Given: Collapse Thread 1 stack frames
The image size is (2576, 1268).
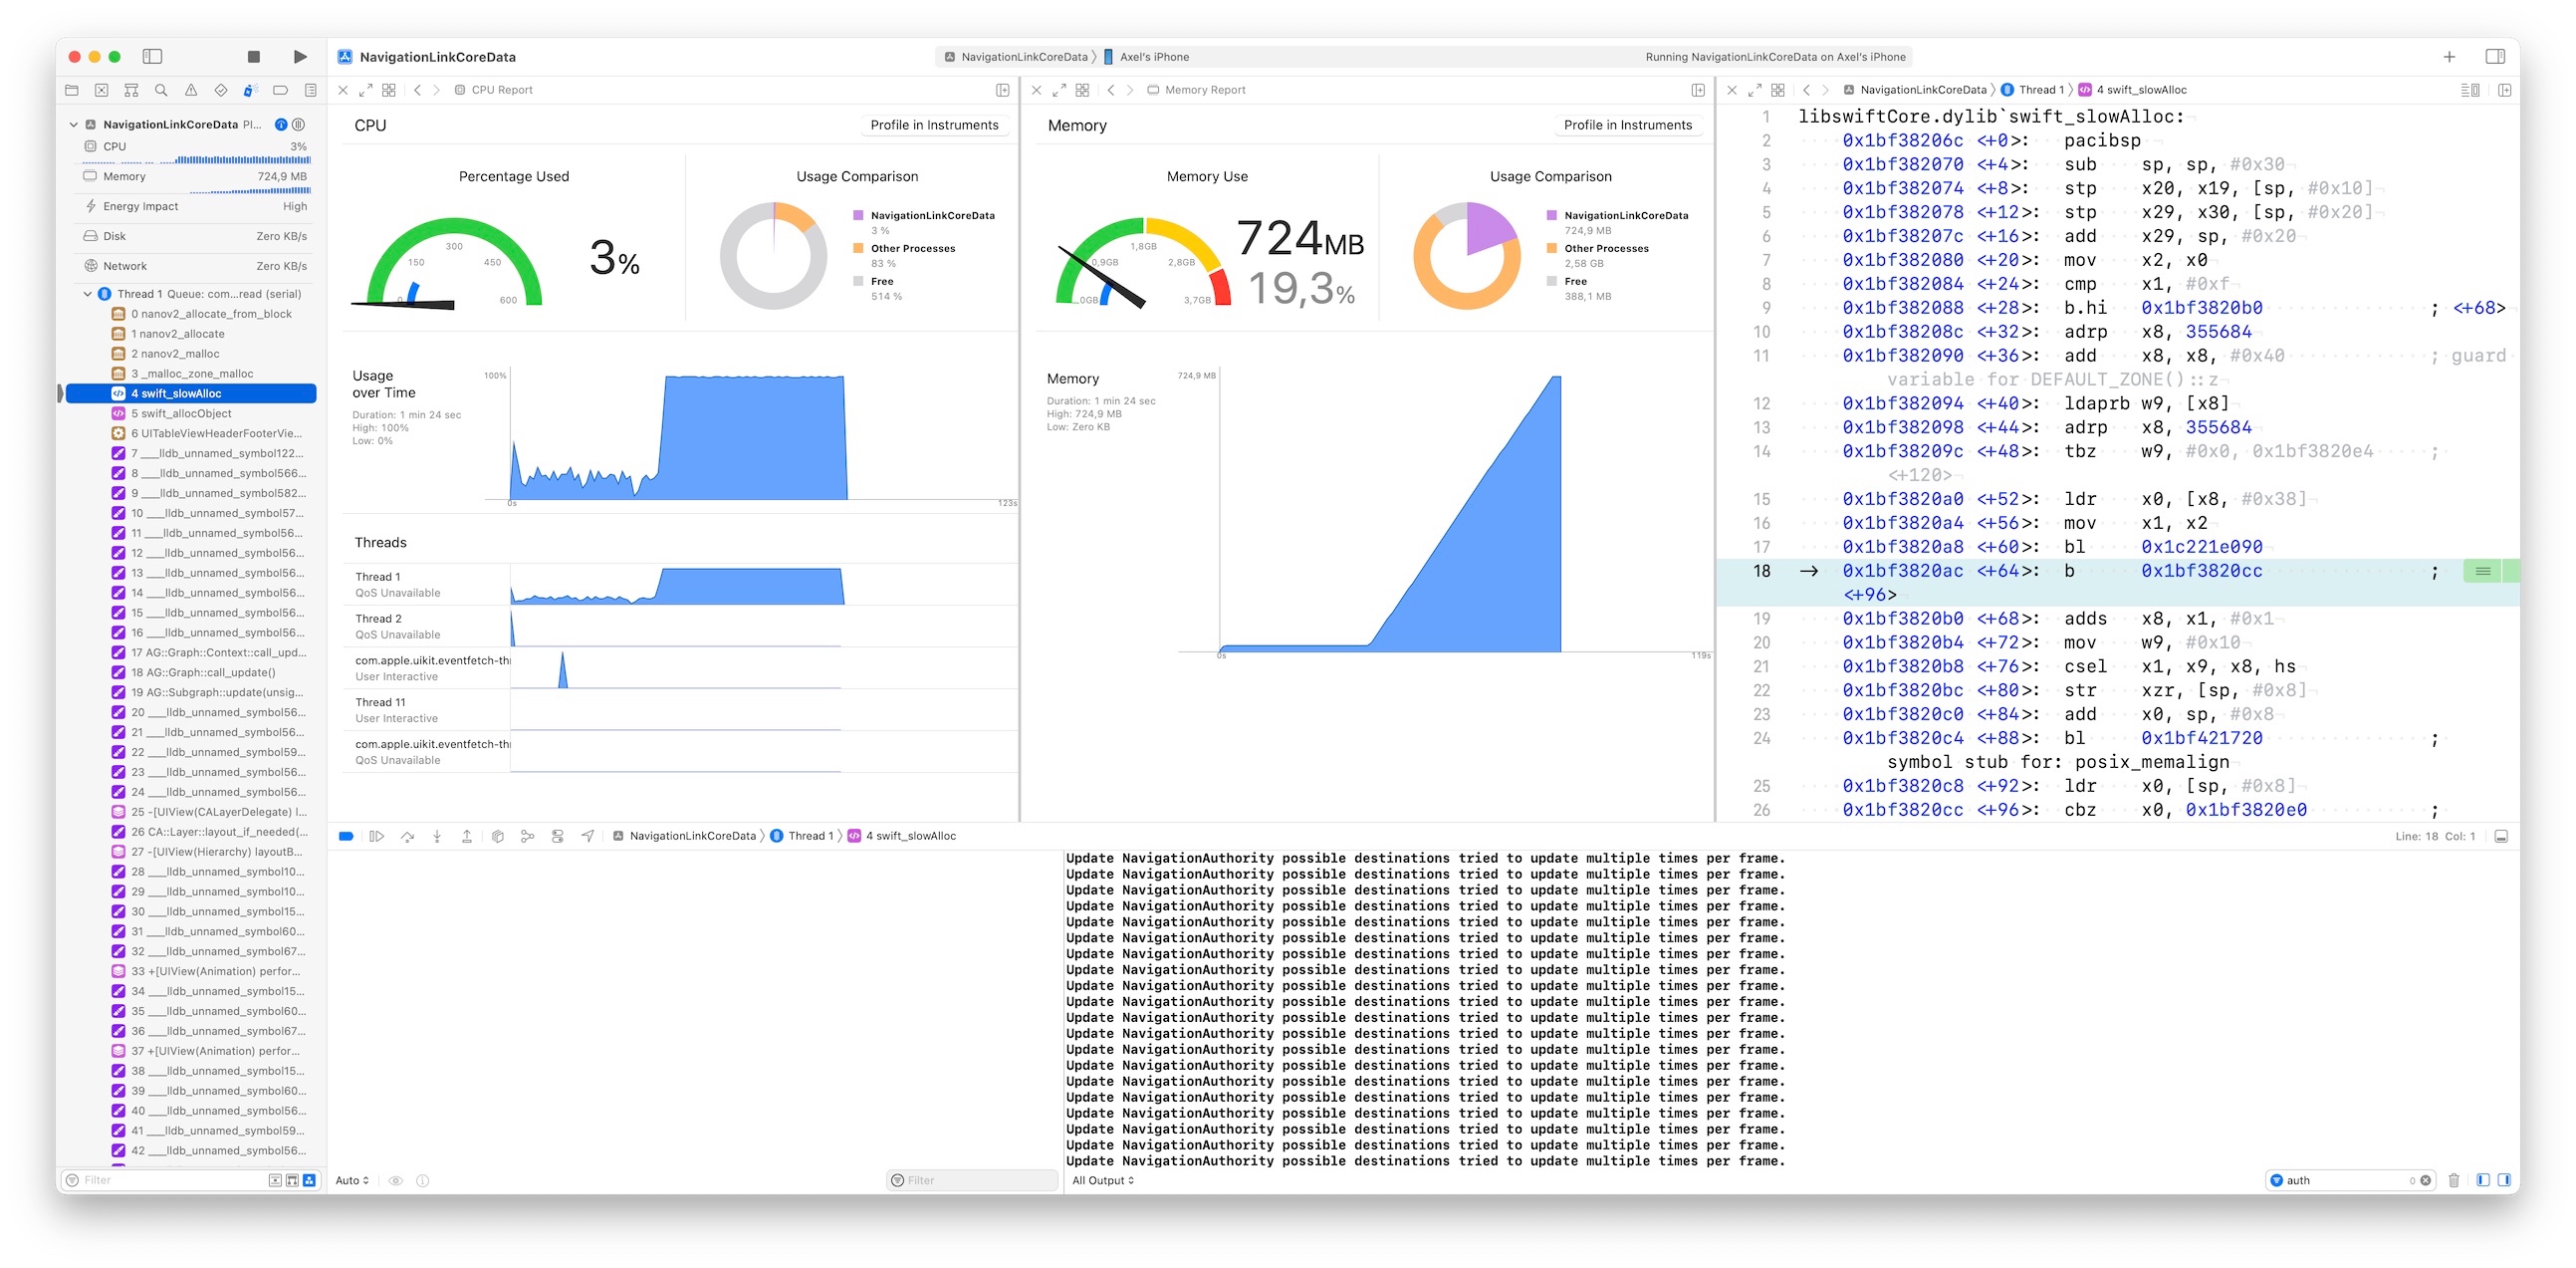Looking at the screenshot, I should tap(87, 294).
